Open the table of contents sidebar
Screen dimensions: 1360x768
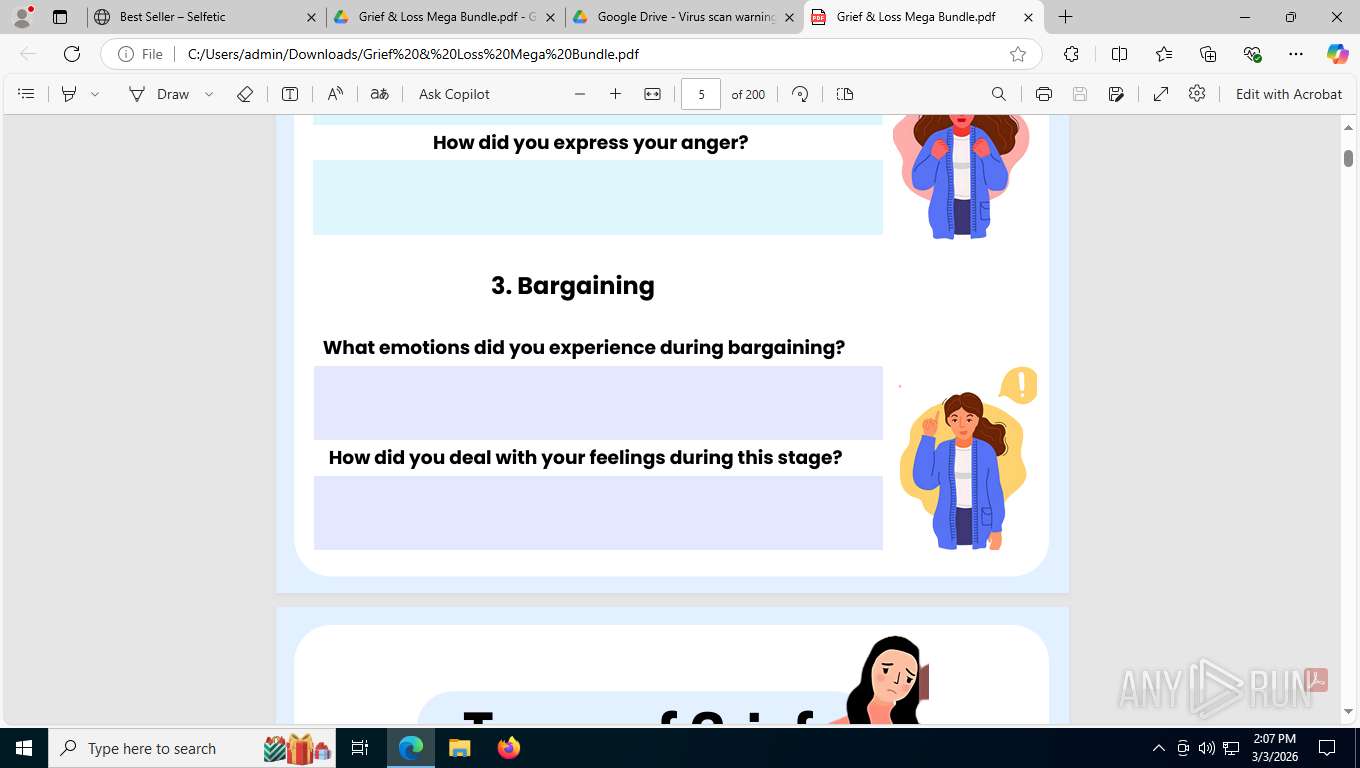(27, 94)
